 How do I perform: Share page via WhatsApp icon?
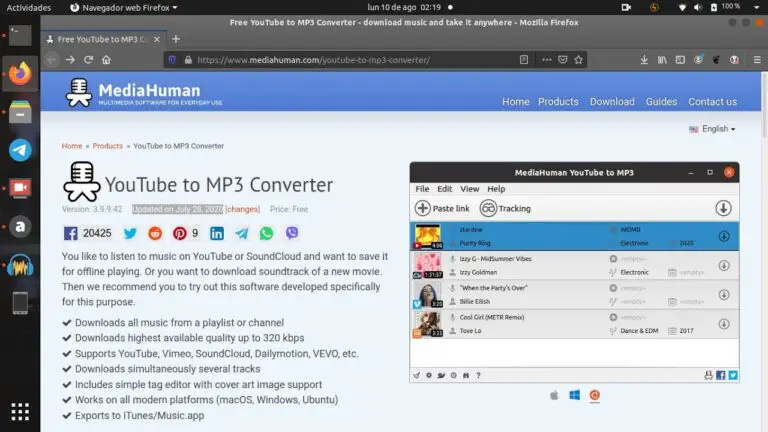(x=266, y=233)
